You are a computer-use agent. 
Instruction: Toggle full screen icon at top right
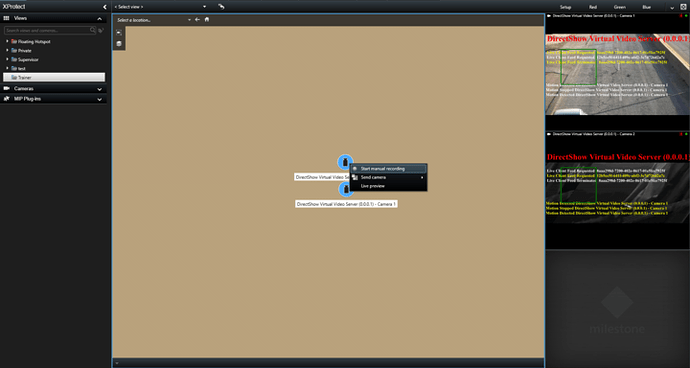click(683, 7)
